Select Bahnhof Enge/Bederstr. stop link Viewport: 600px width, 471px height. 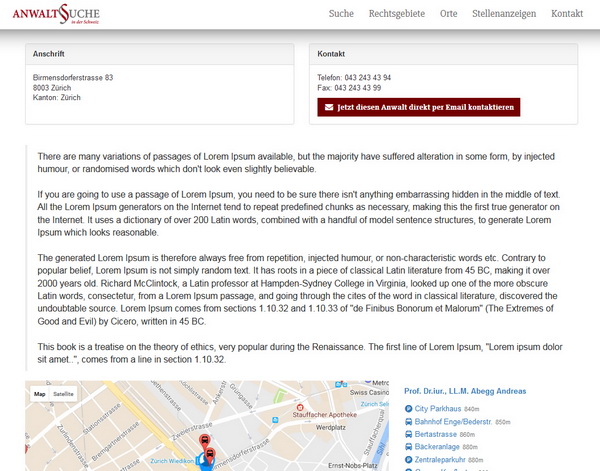pos(453,422)
